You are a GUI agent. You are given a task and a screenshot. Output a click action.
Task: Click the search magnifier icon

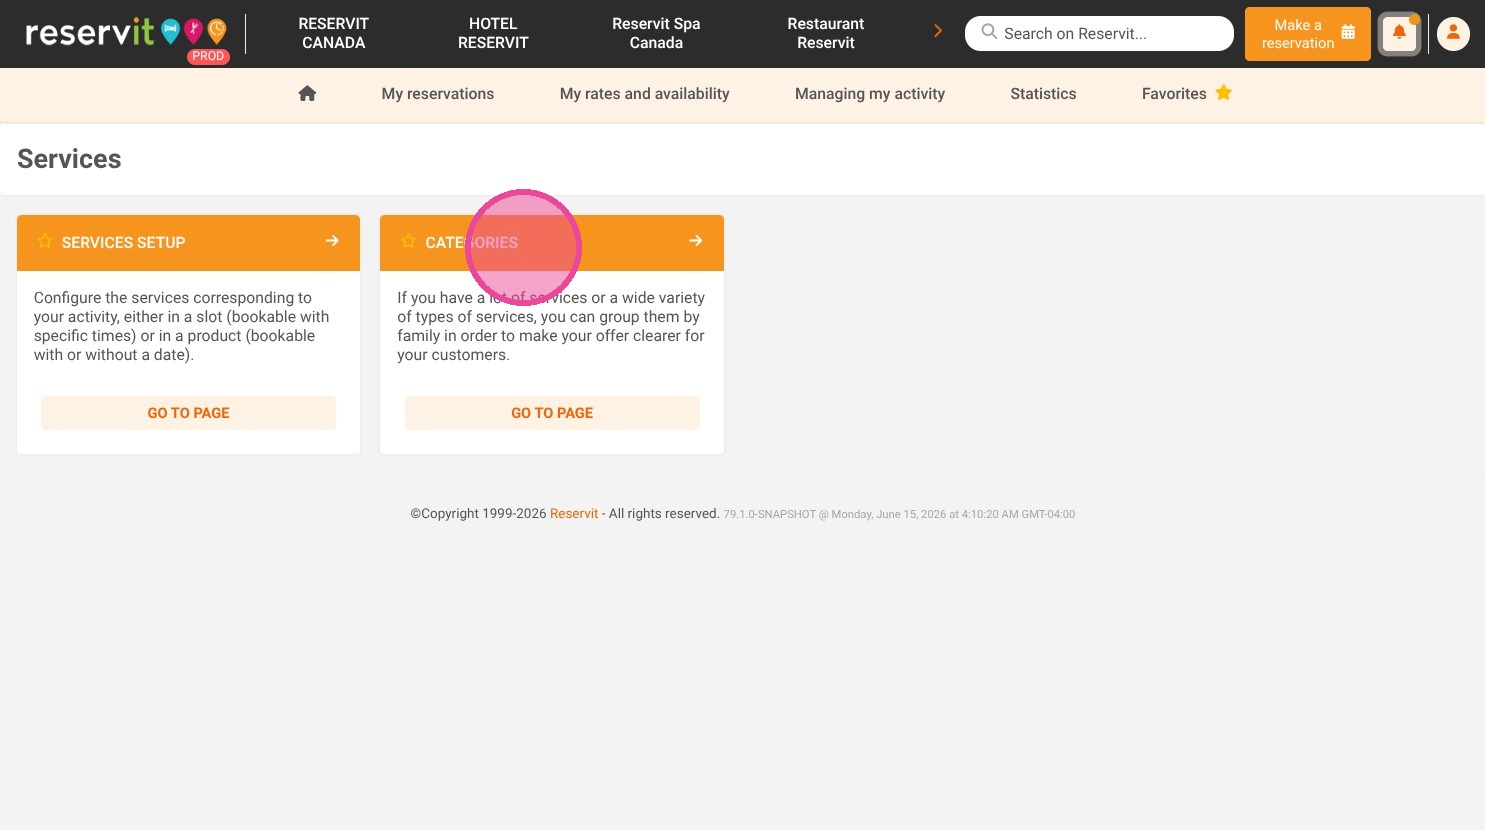(x=989, y=32)
